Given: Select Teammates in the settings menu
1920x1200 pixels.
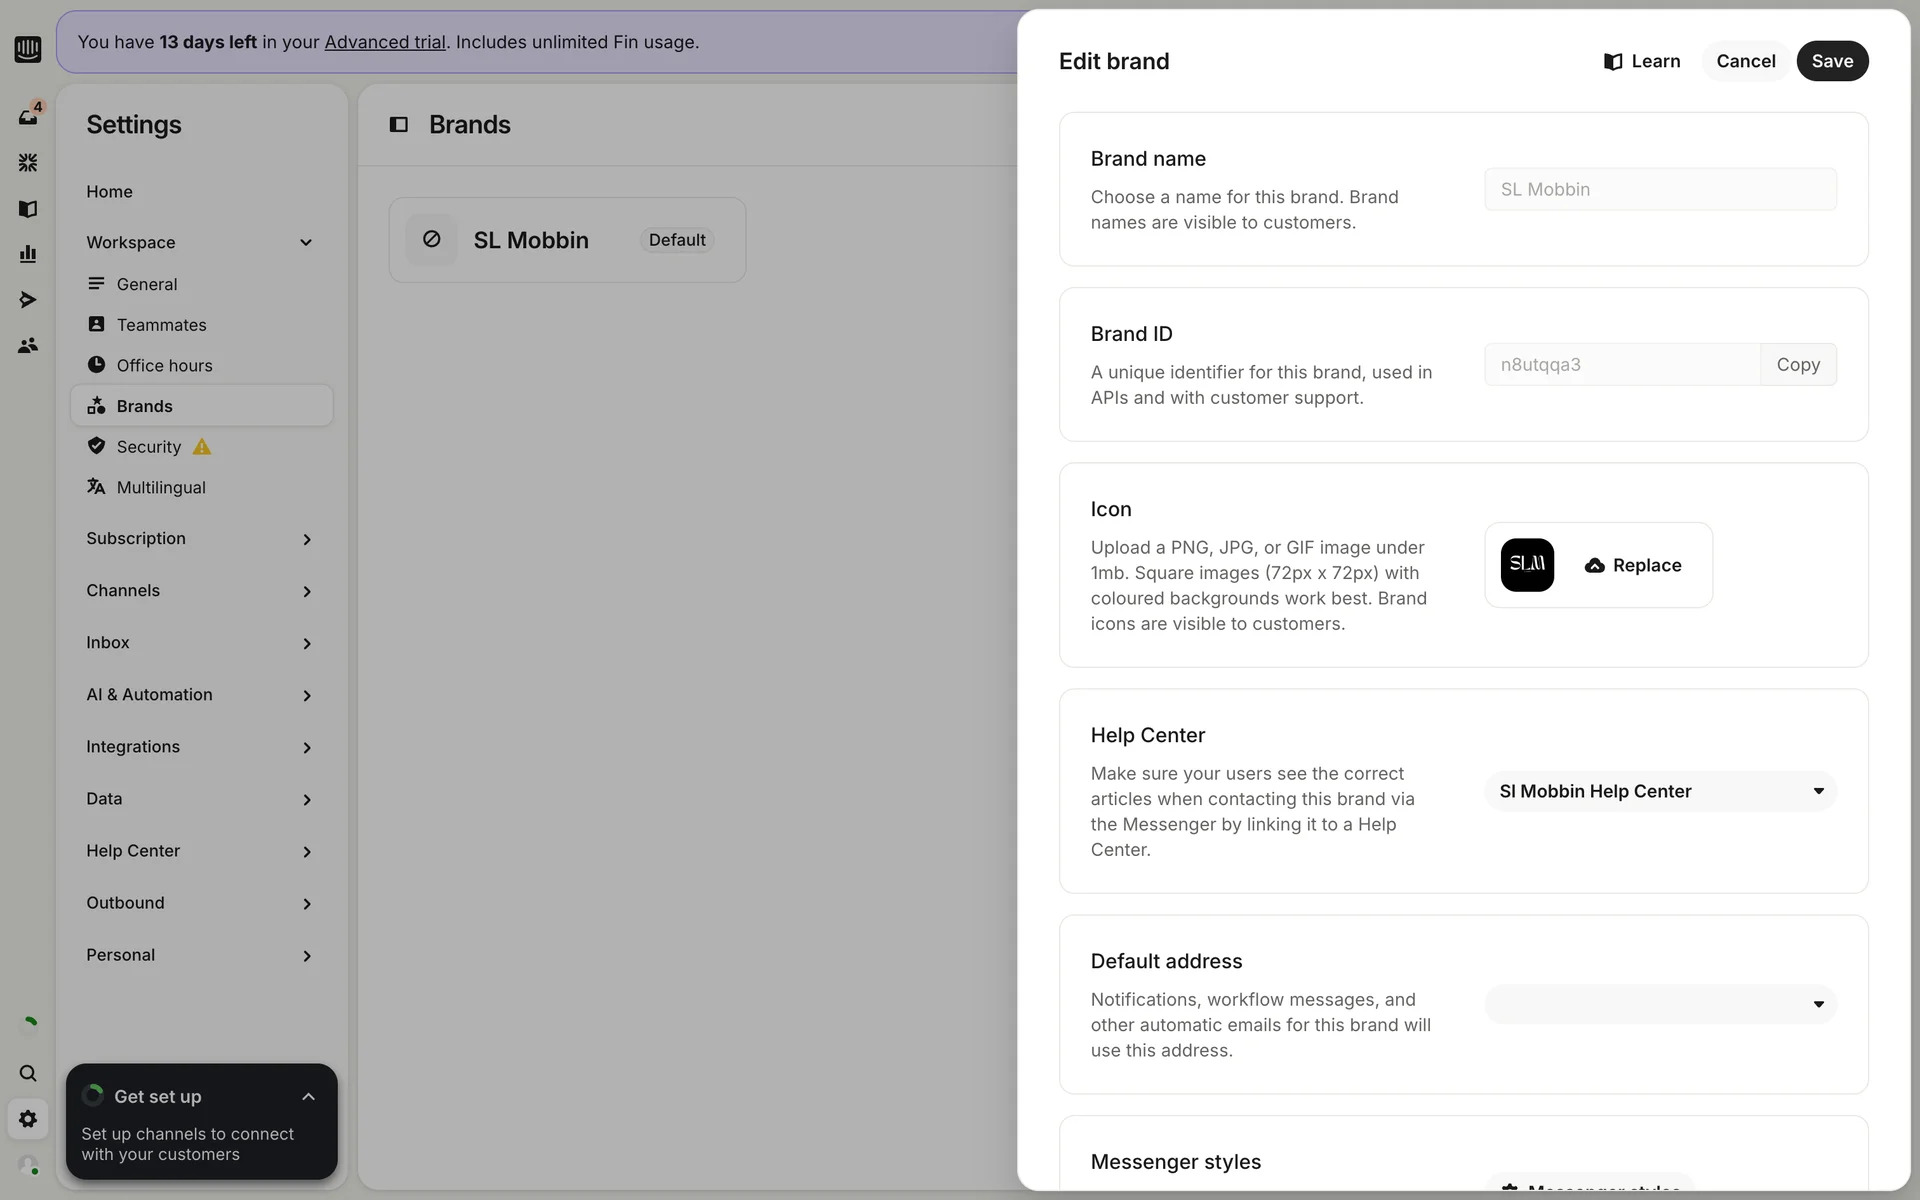Looking at the screenshot, I should 161,325.
